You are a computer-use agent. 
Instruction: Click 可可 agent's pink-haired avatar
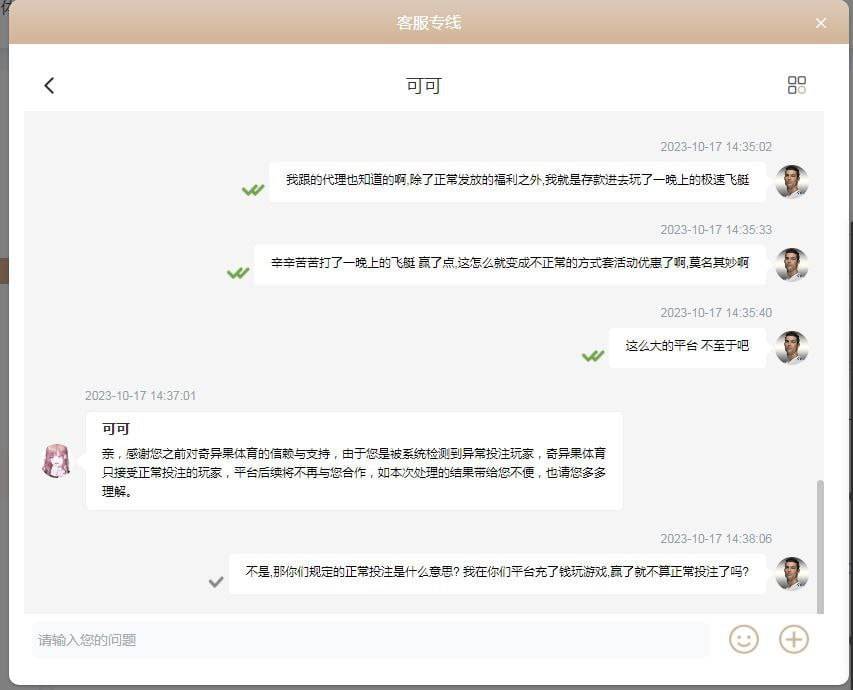coord(57,460)
